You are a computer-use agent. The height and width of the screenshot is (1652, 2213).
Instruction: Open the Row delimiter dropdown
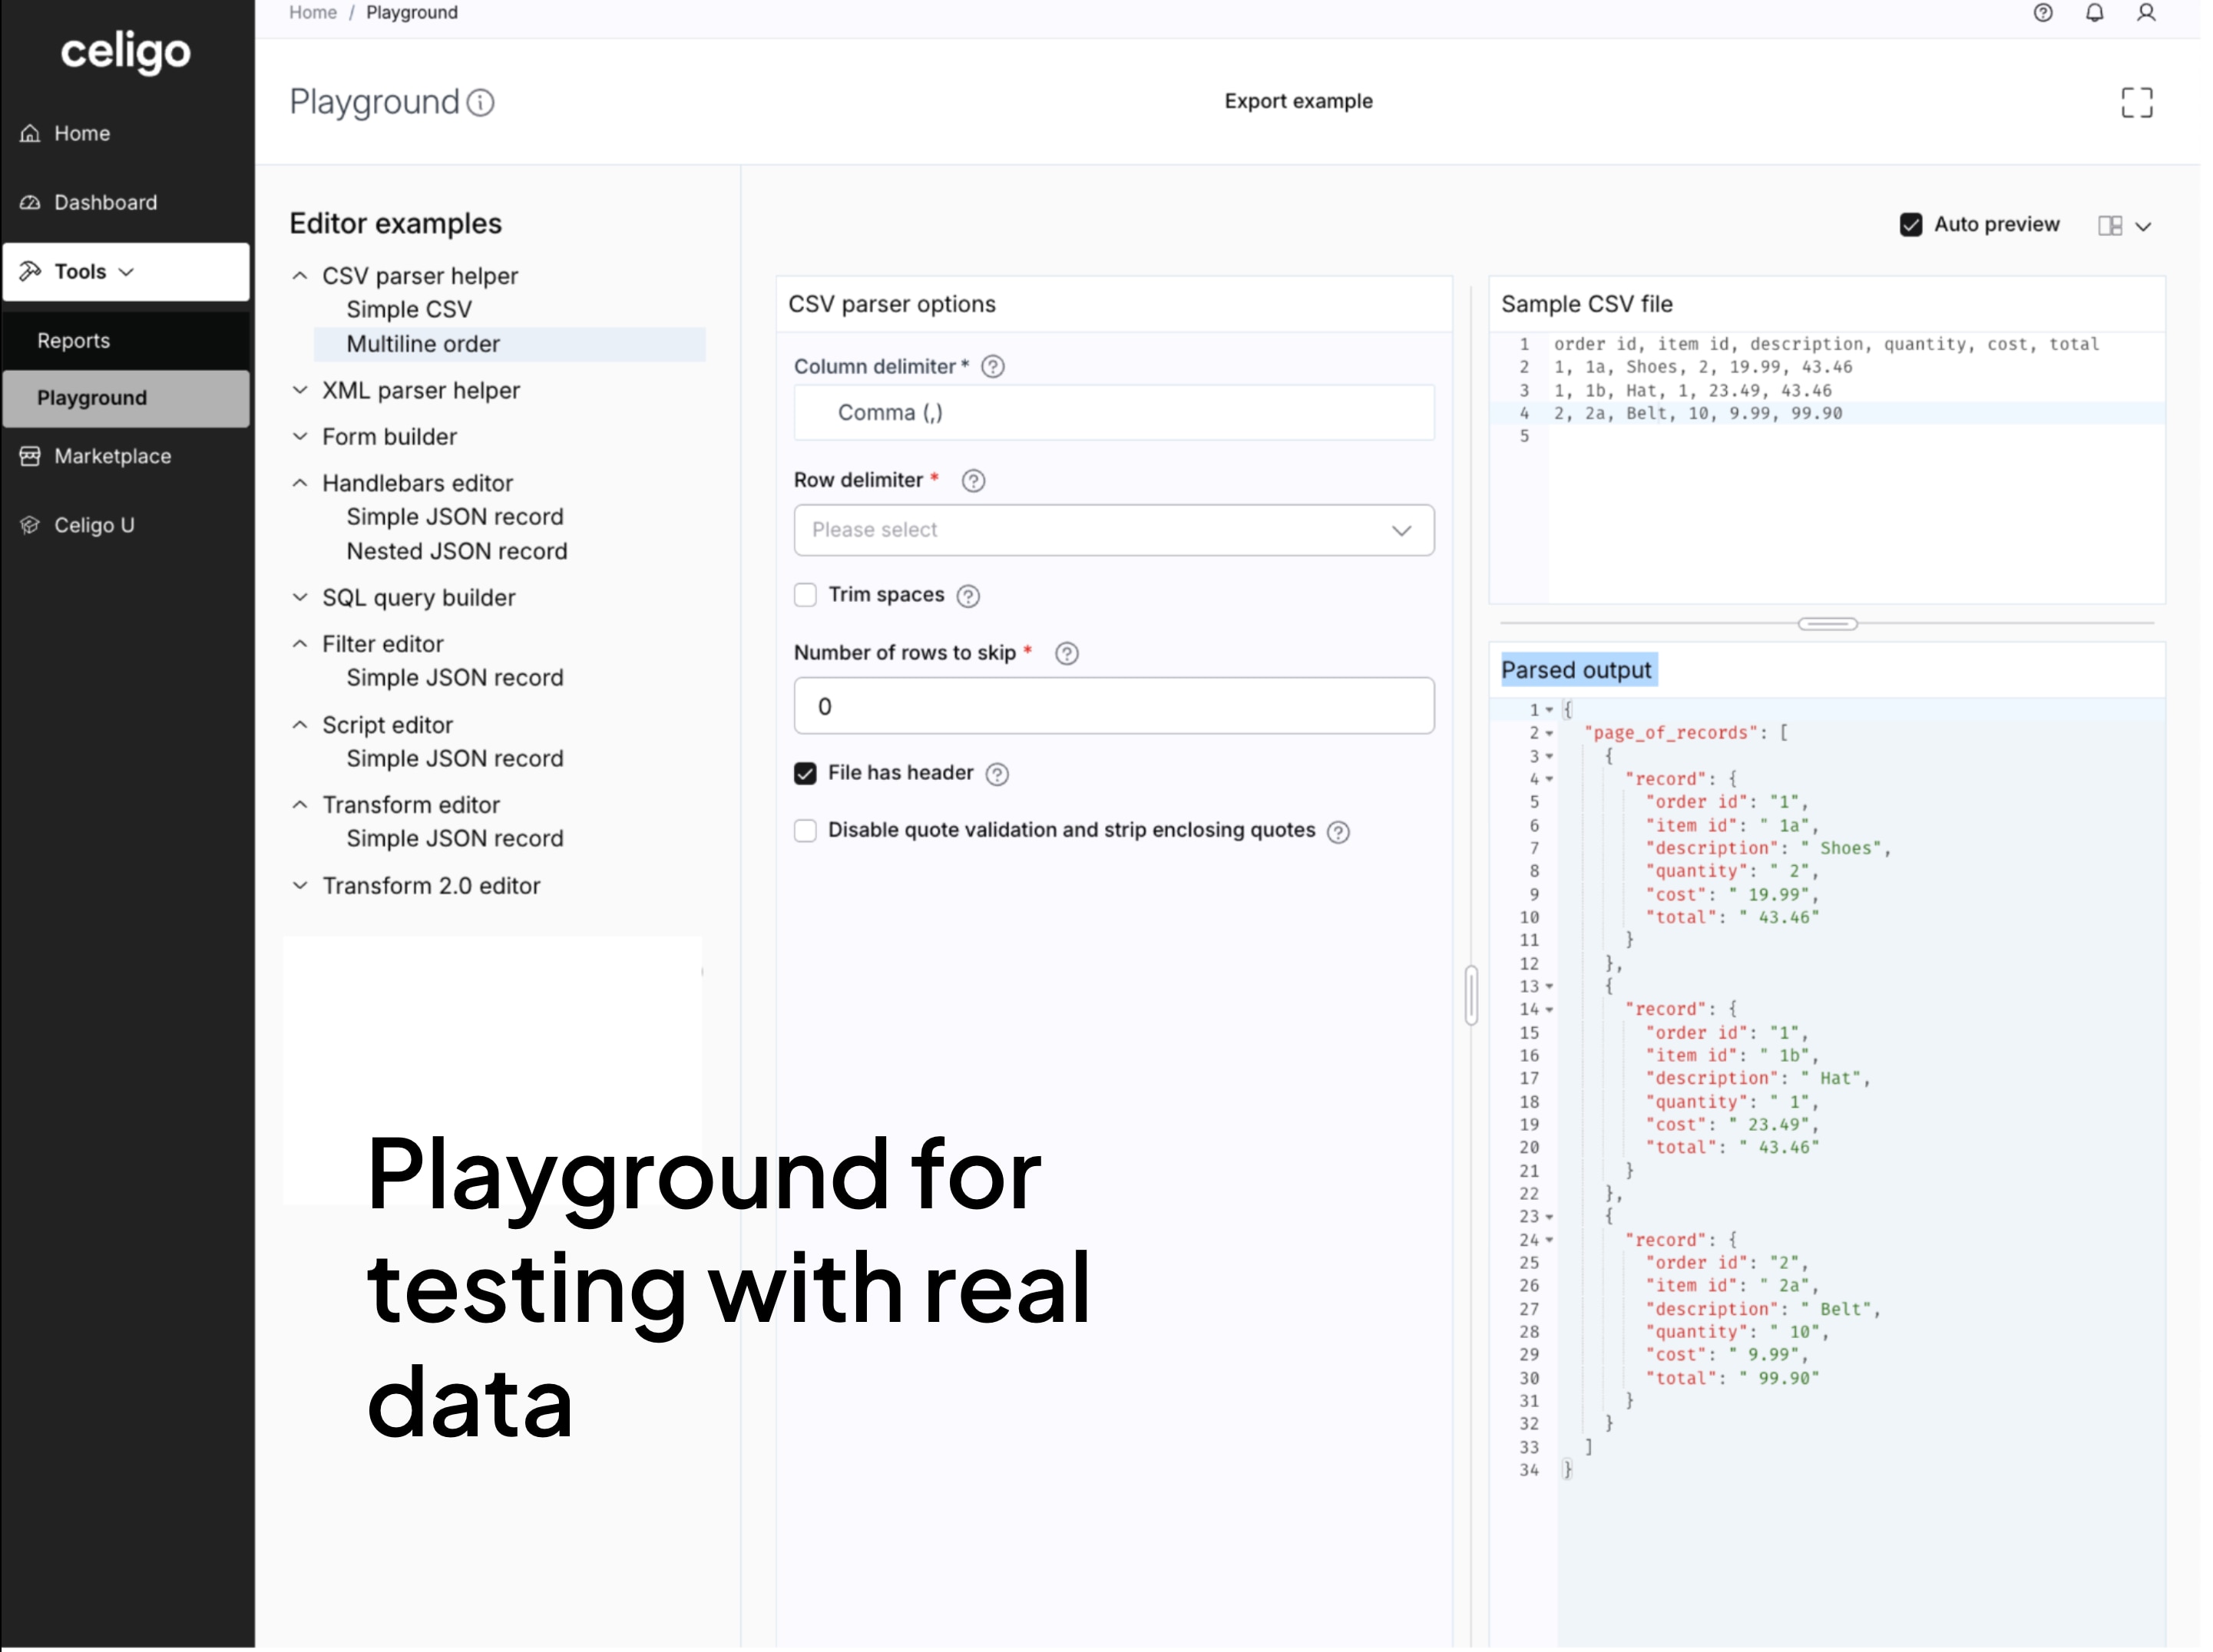[1113, 530]
